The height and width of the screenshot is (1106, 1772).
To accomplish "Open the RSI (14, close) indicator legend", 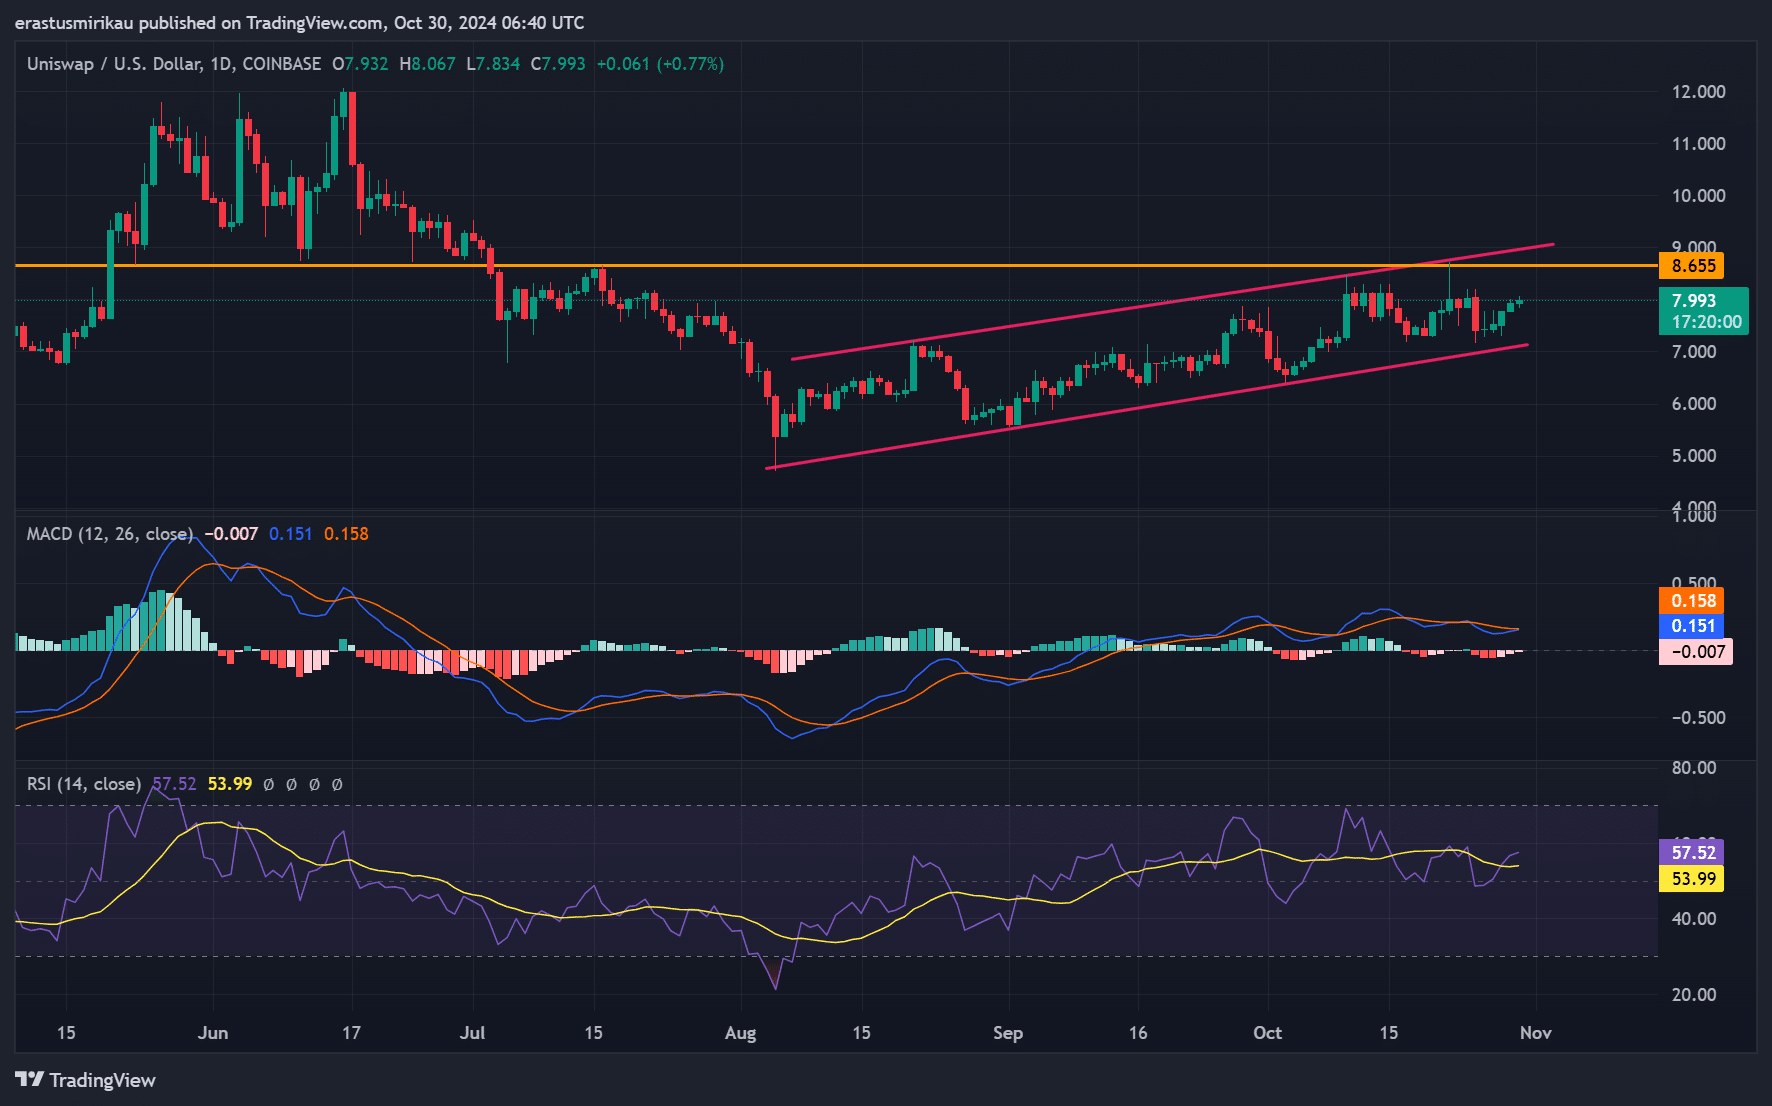I will (x=84, y=784).
